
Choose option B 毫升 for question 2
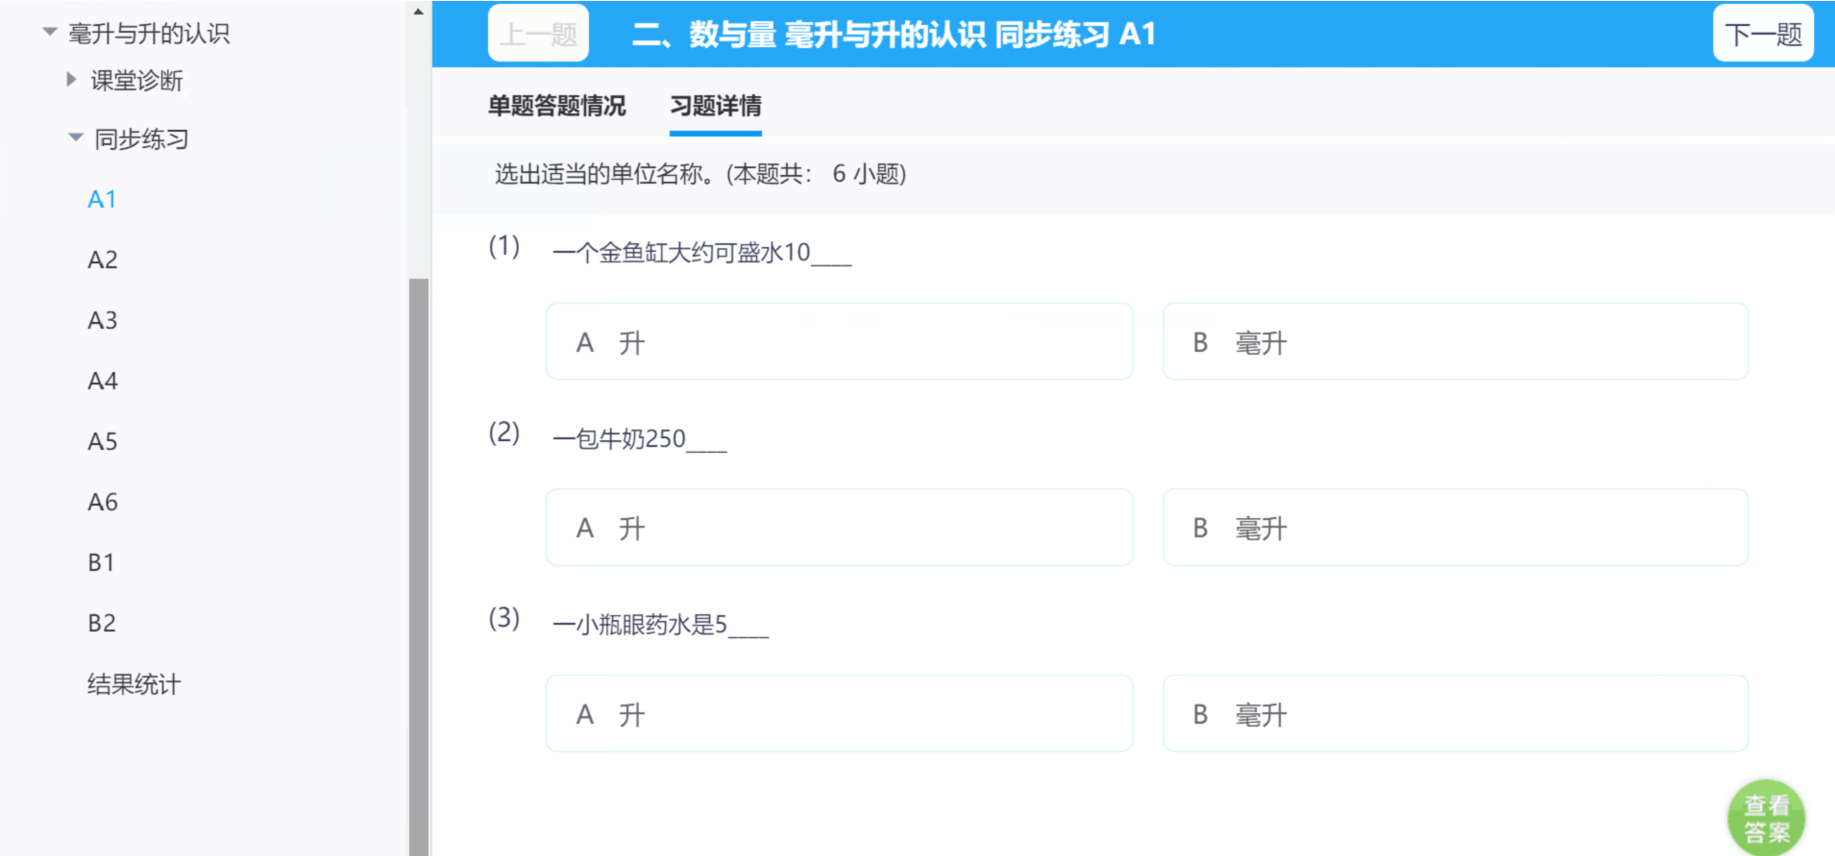(1456, 527)
